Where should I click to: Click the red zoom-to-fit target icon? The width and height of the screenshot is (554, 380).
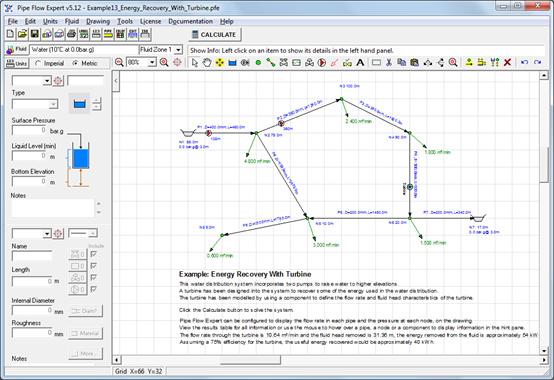(177, 63)
